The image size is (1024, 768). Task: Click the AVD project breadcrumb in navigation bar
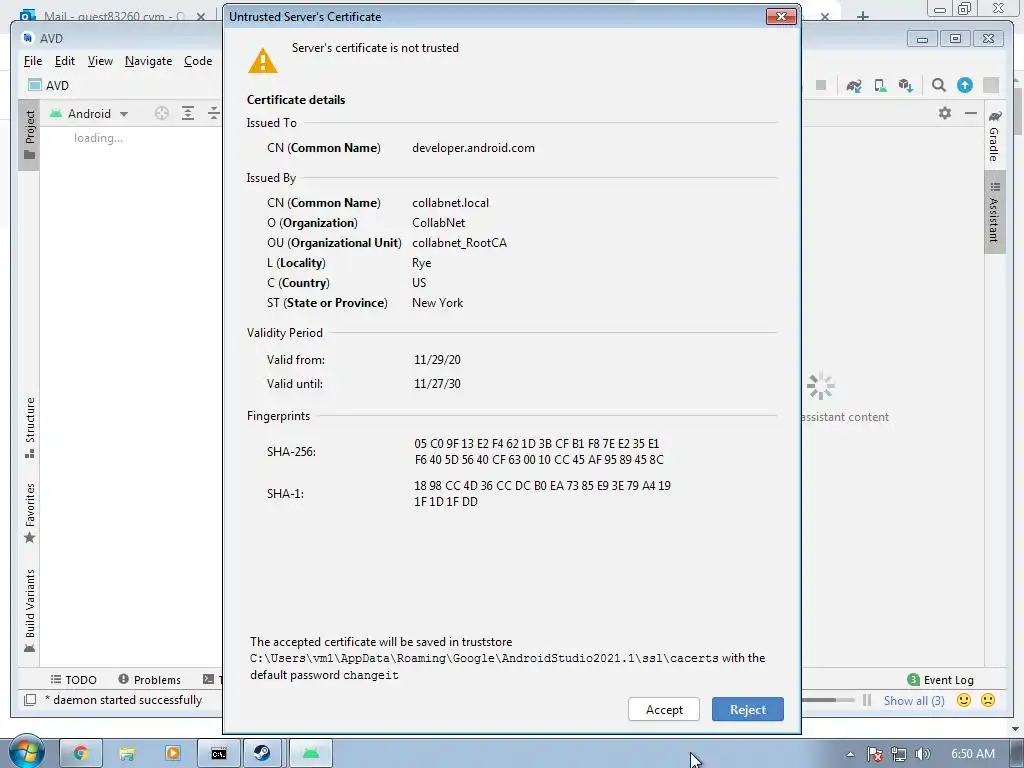tap(49, 86)
